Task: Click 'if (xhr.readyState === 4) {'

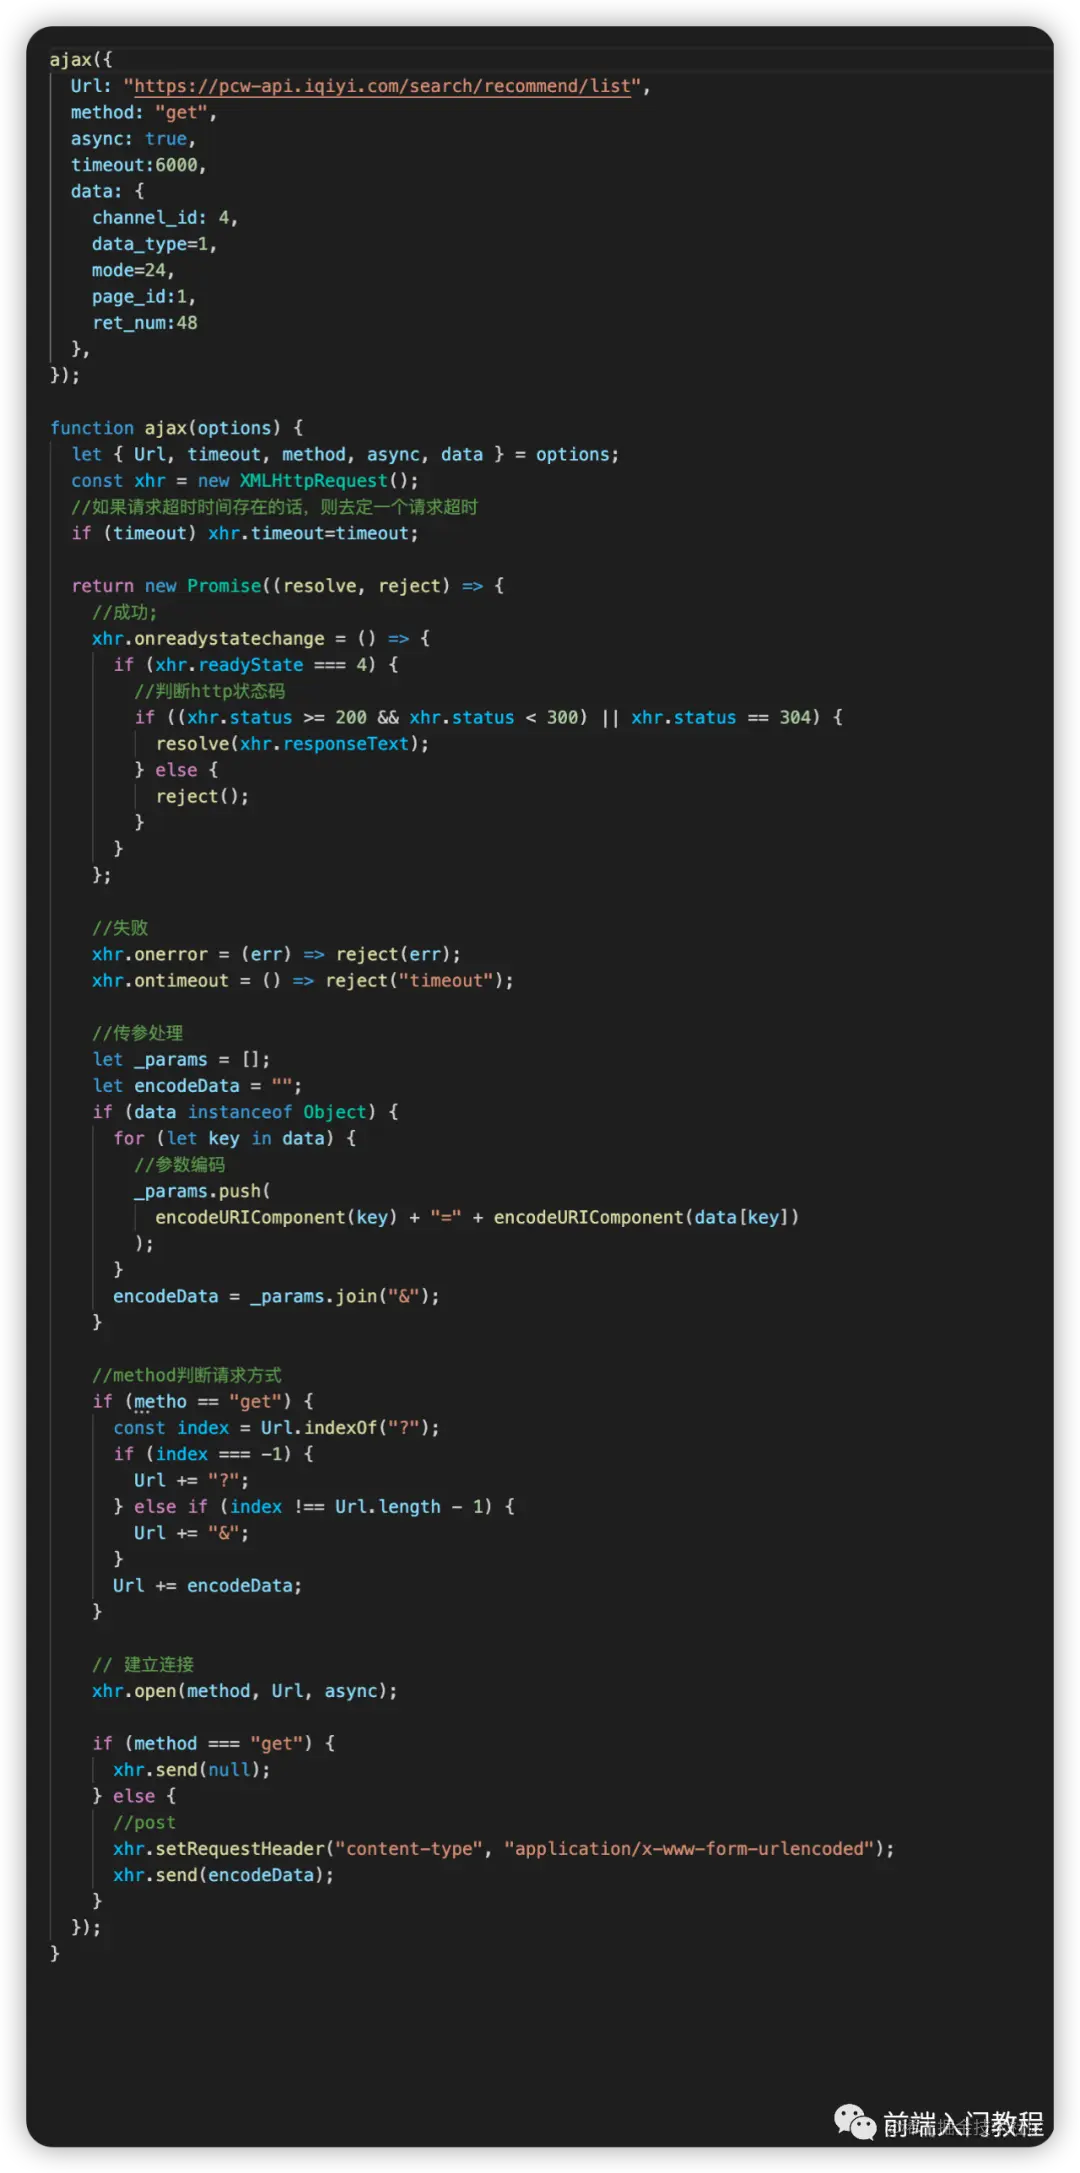Action: tap(256, 665)
